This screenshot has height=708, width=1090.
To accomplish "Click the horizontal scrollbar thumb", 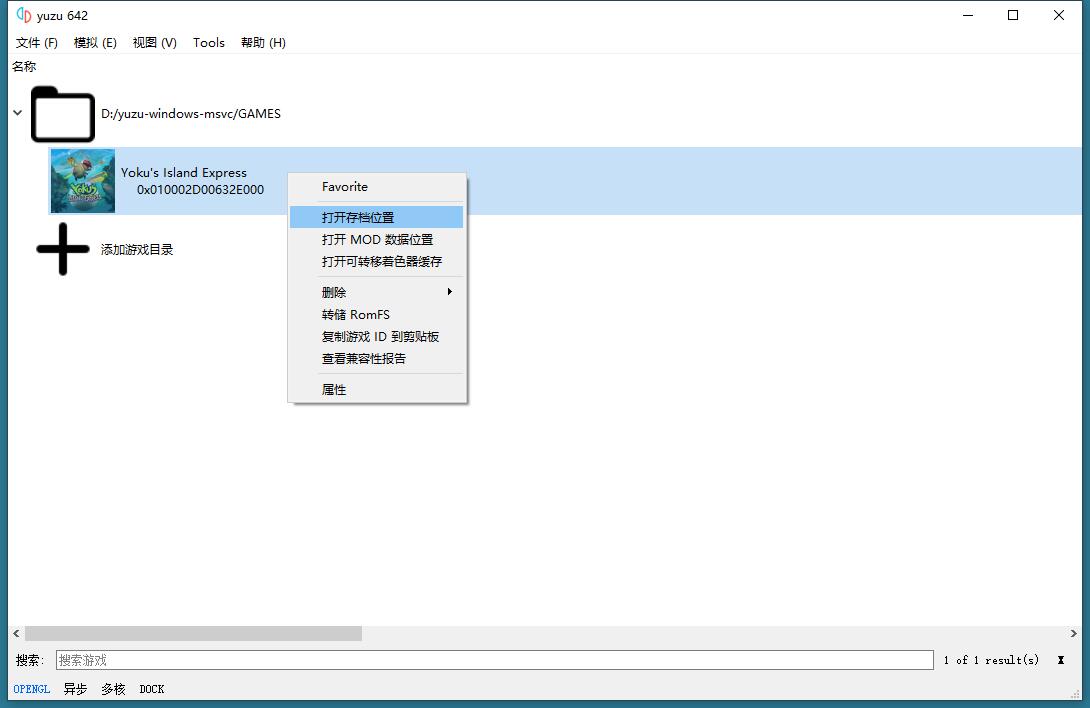I will coord(193,633).
